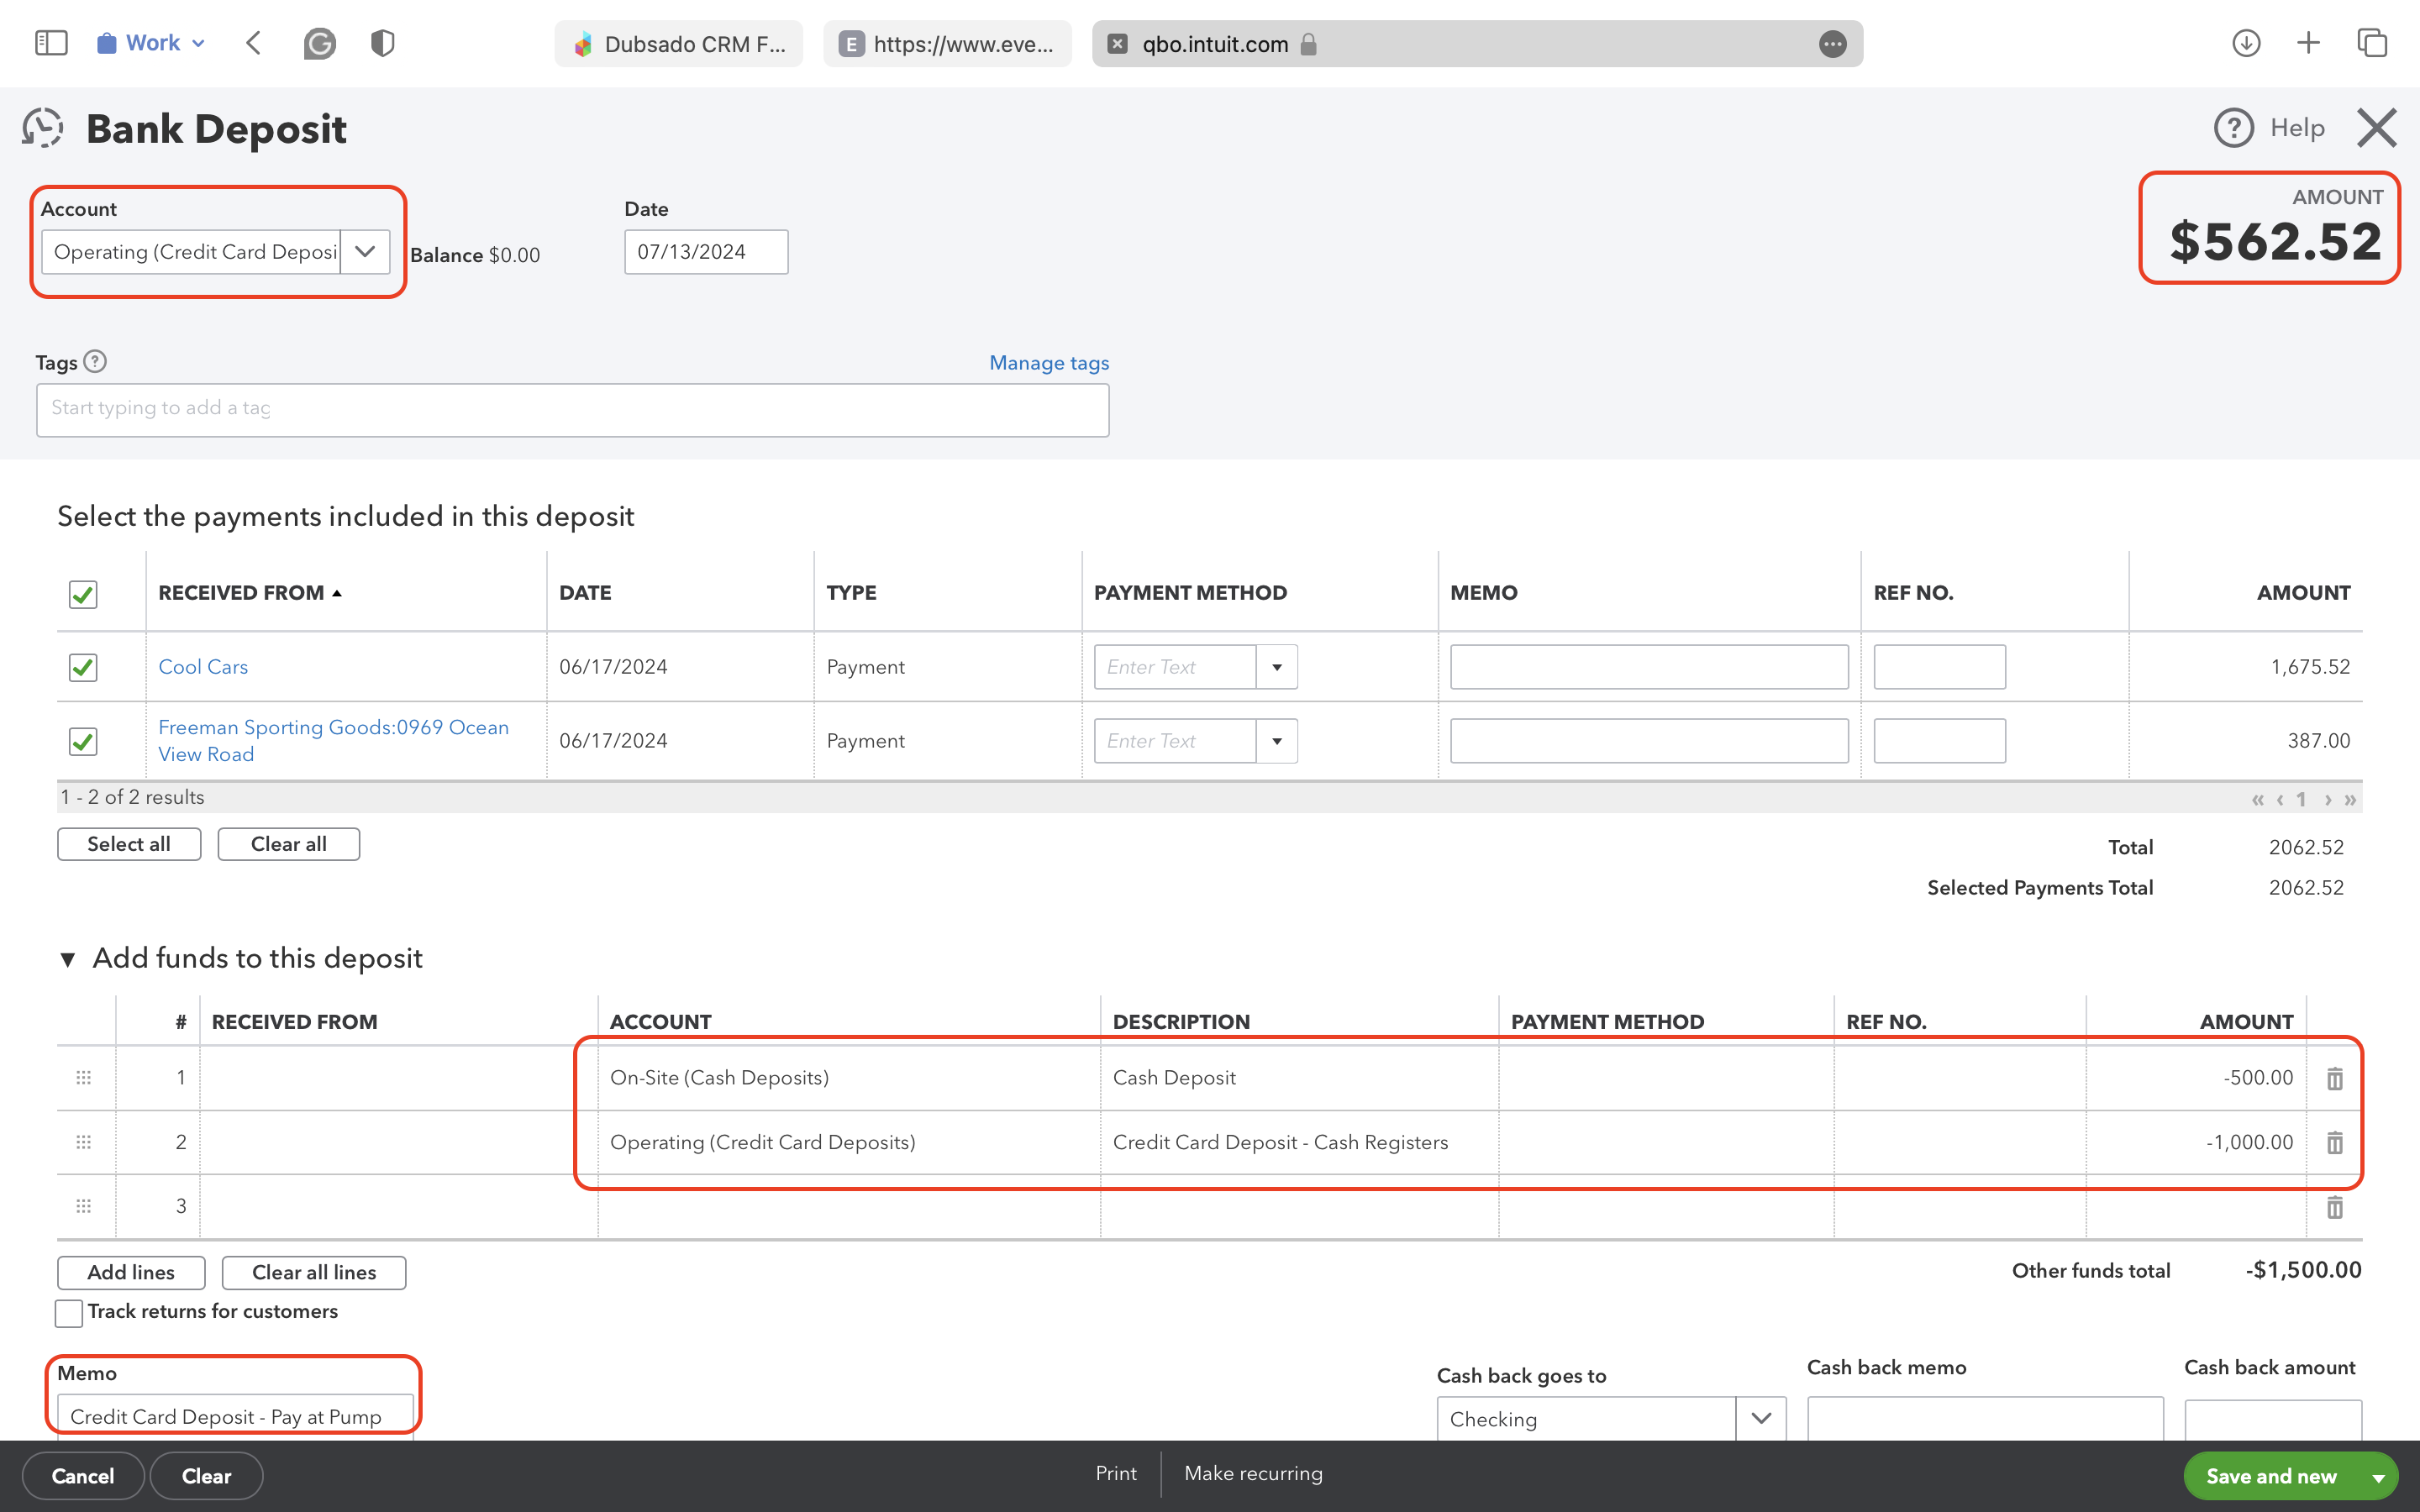Toggle the browser sidebar icon
The image size is (2420, 1512).
[51, 42]
